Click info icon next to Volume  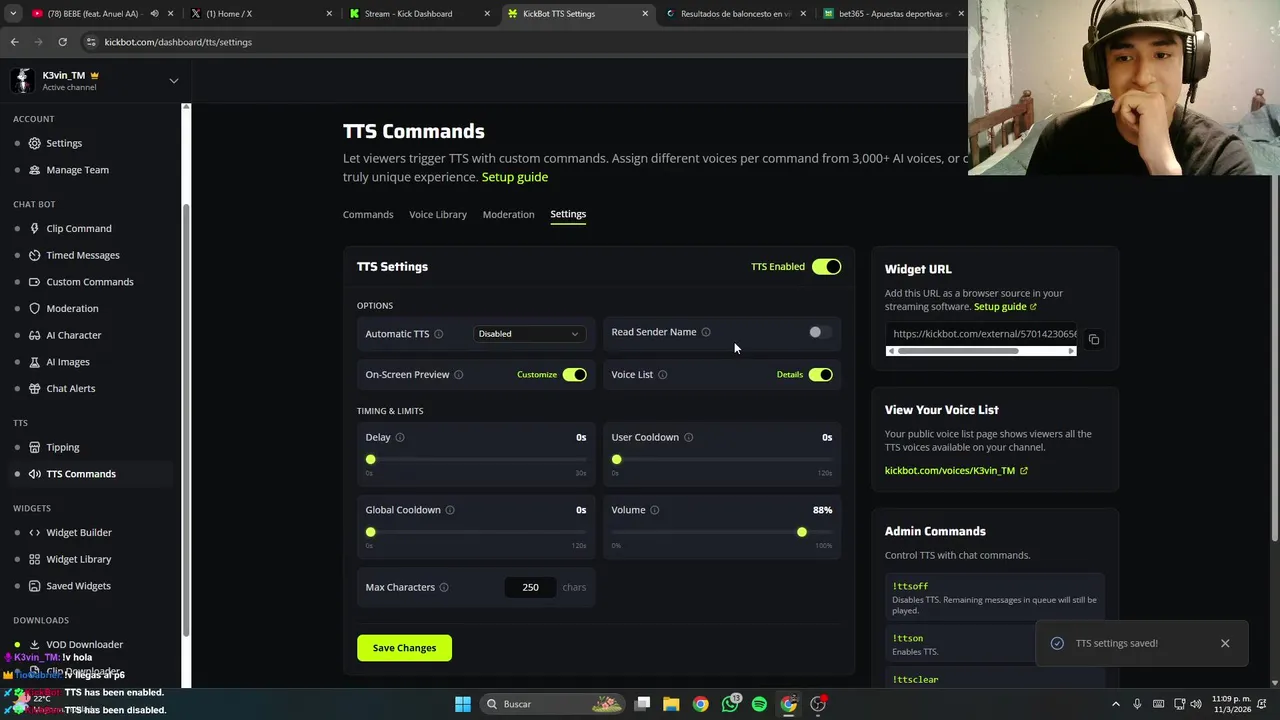(x=655, y=510)
